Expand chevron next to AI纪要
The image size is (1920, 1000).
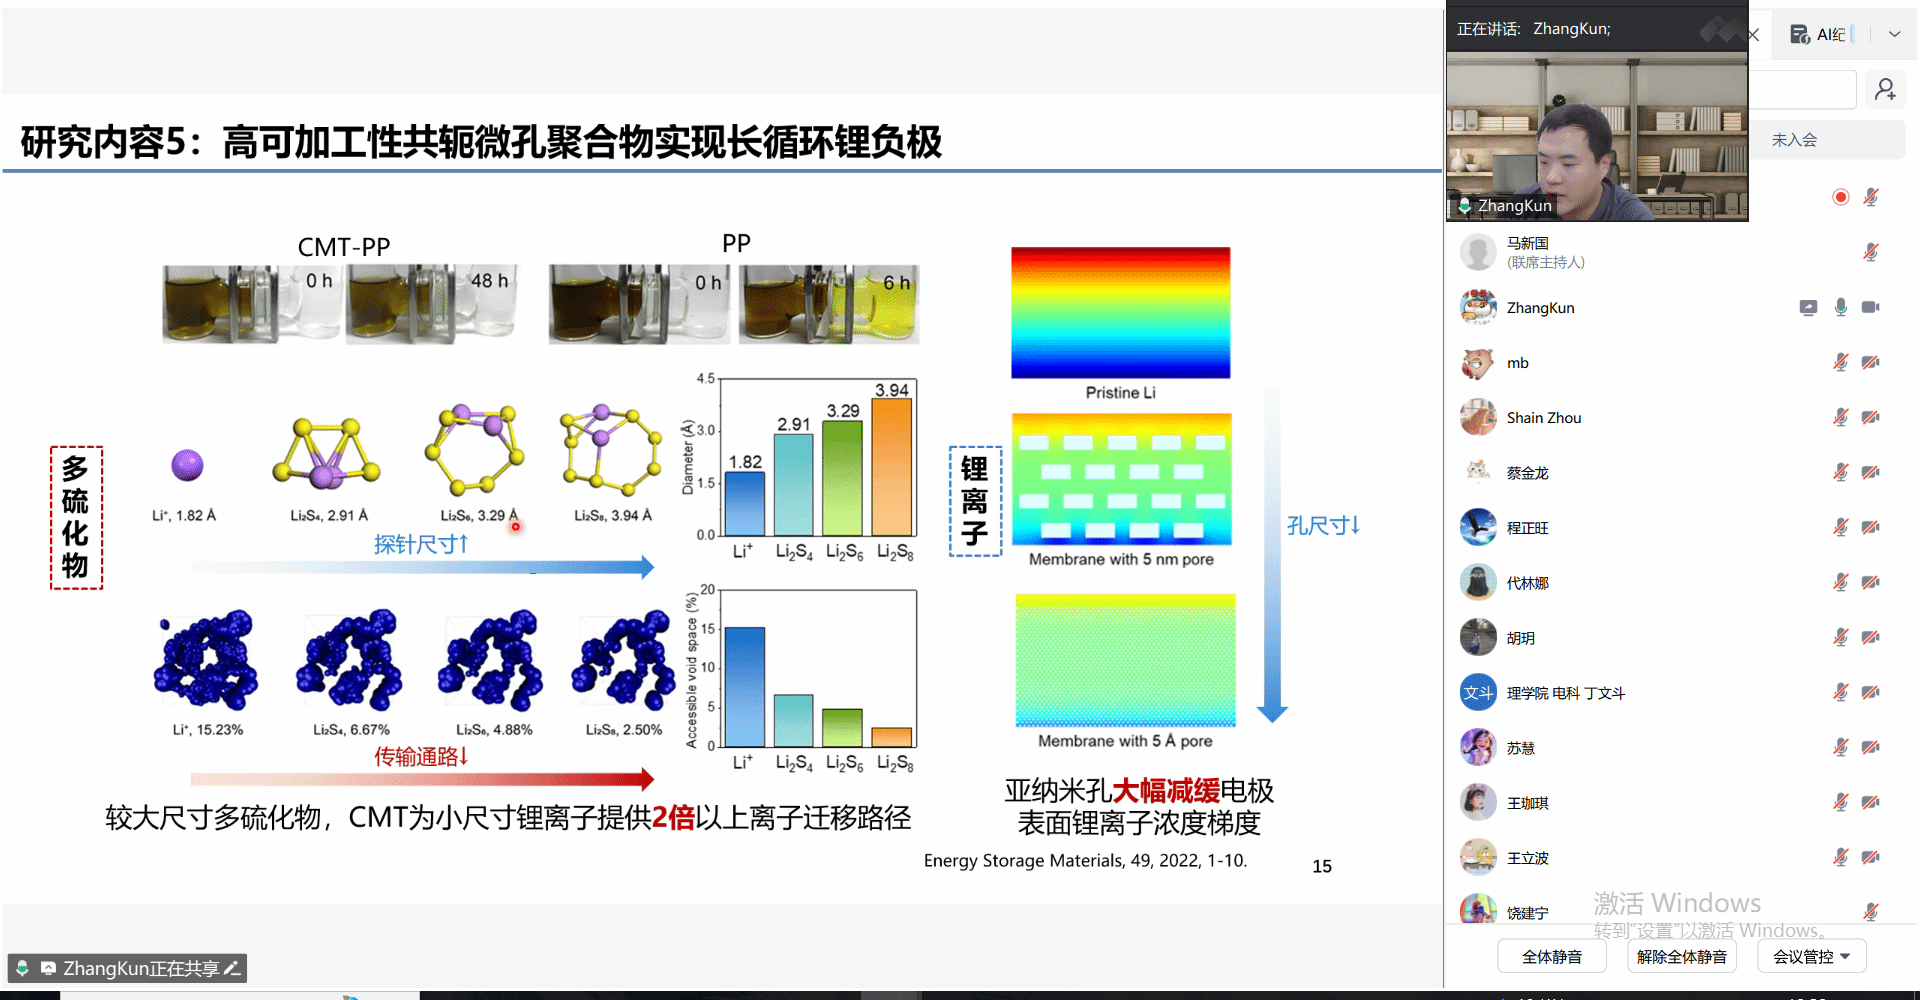(1894, 34)
